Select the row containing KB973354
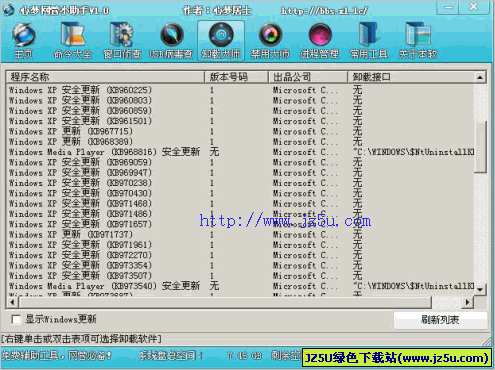 tap(240, 266)
